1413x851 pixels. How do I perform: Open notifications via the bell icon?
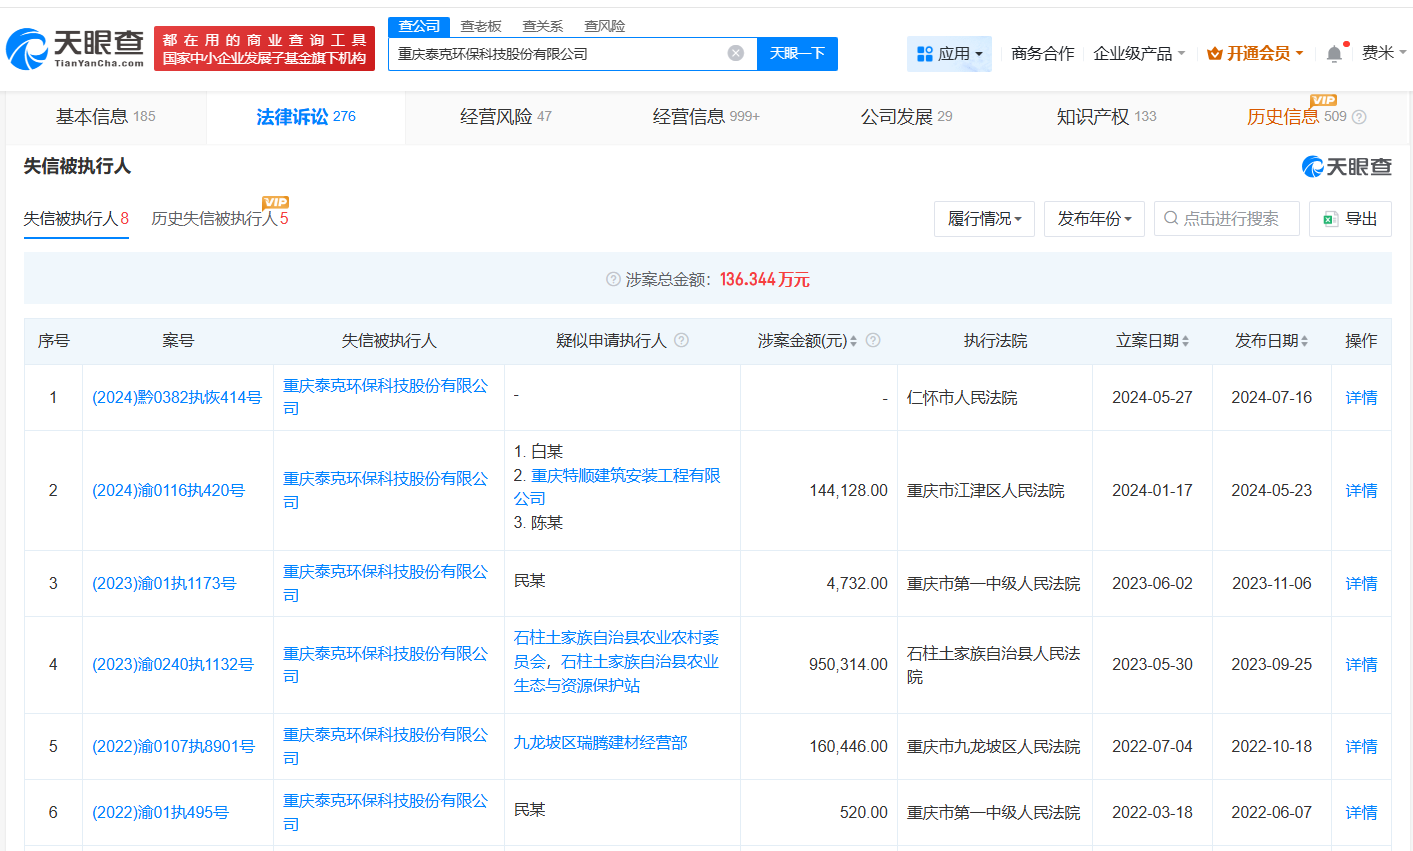pos(1334,53)
